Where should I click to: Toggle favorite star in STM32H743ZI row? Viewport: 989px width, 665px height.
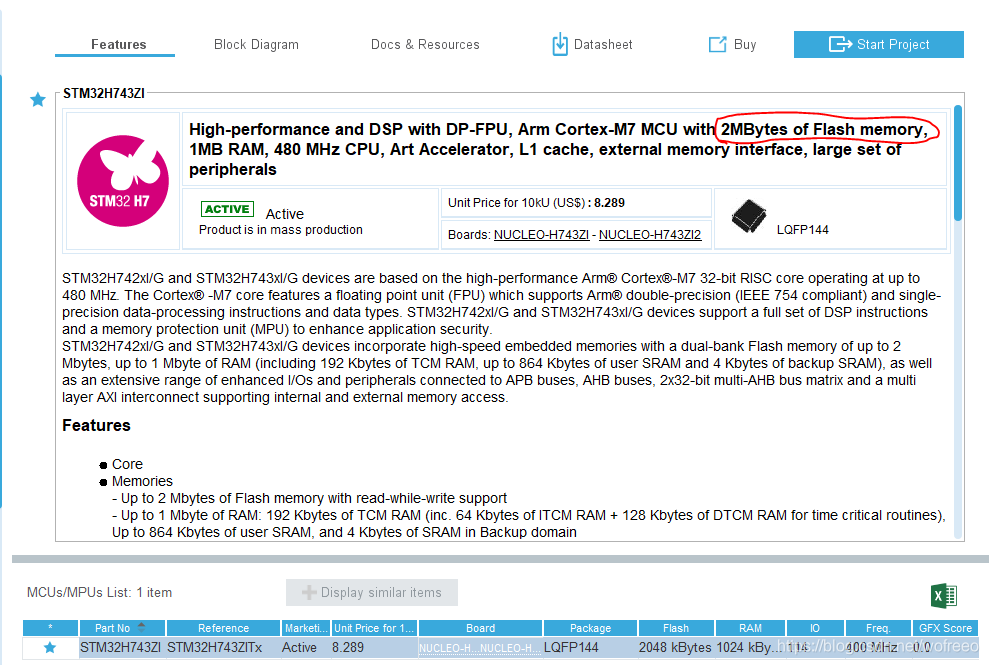point(50,647)
